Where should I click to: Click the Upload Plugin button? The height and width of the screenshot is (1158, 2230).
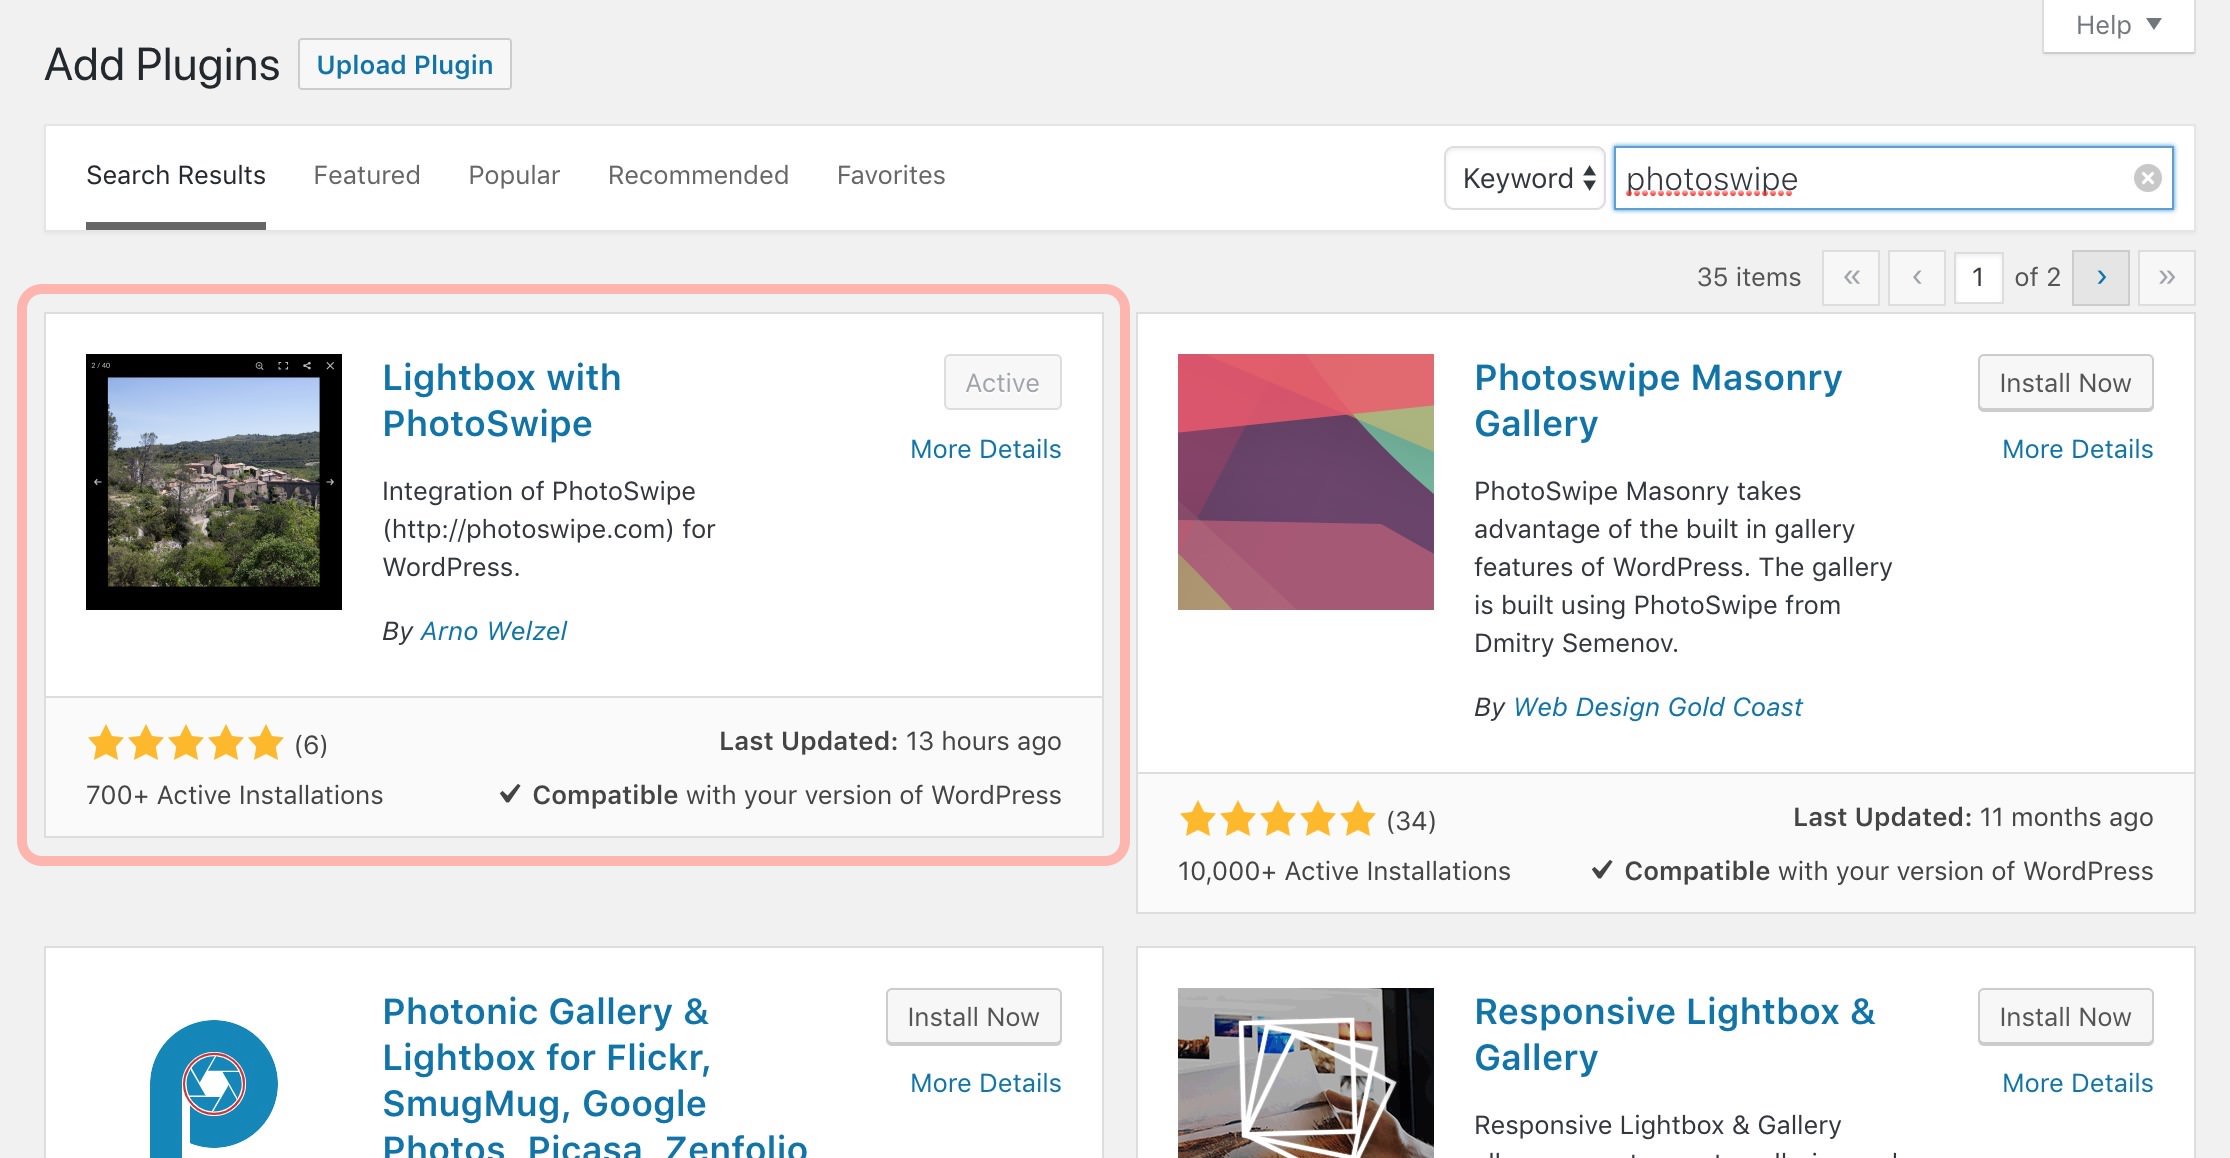405,64
